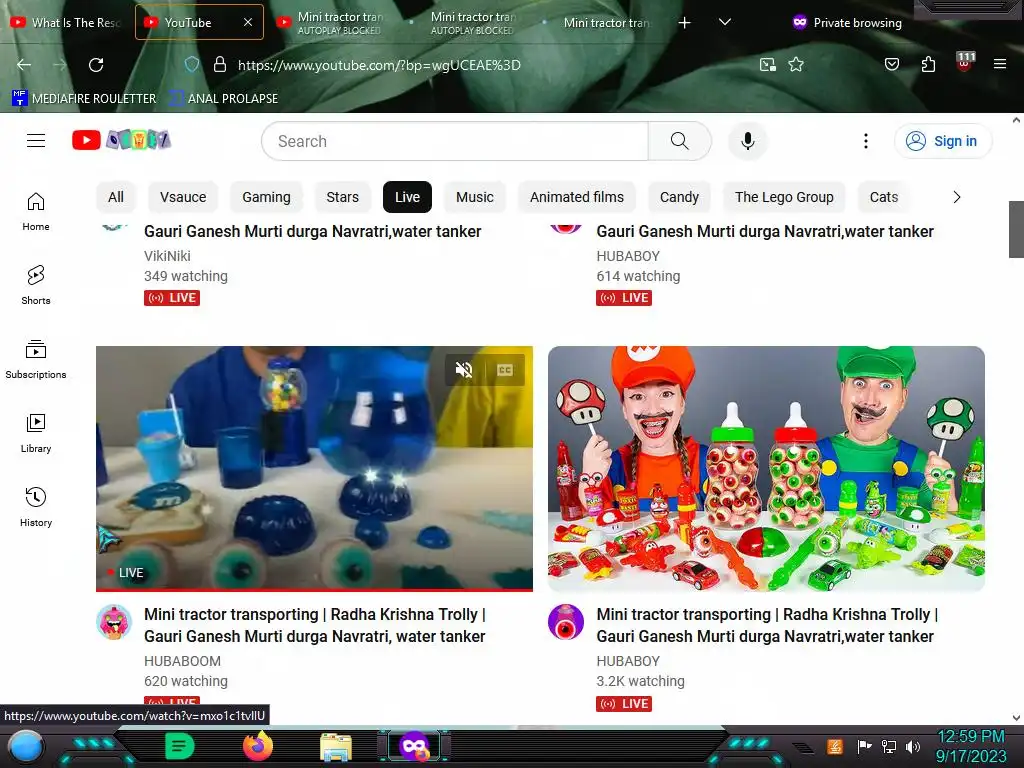The height and width of the screenshot is (768, 1024).
Task: Click the Sign in button
Action: 942,141
